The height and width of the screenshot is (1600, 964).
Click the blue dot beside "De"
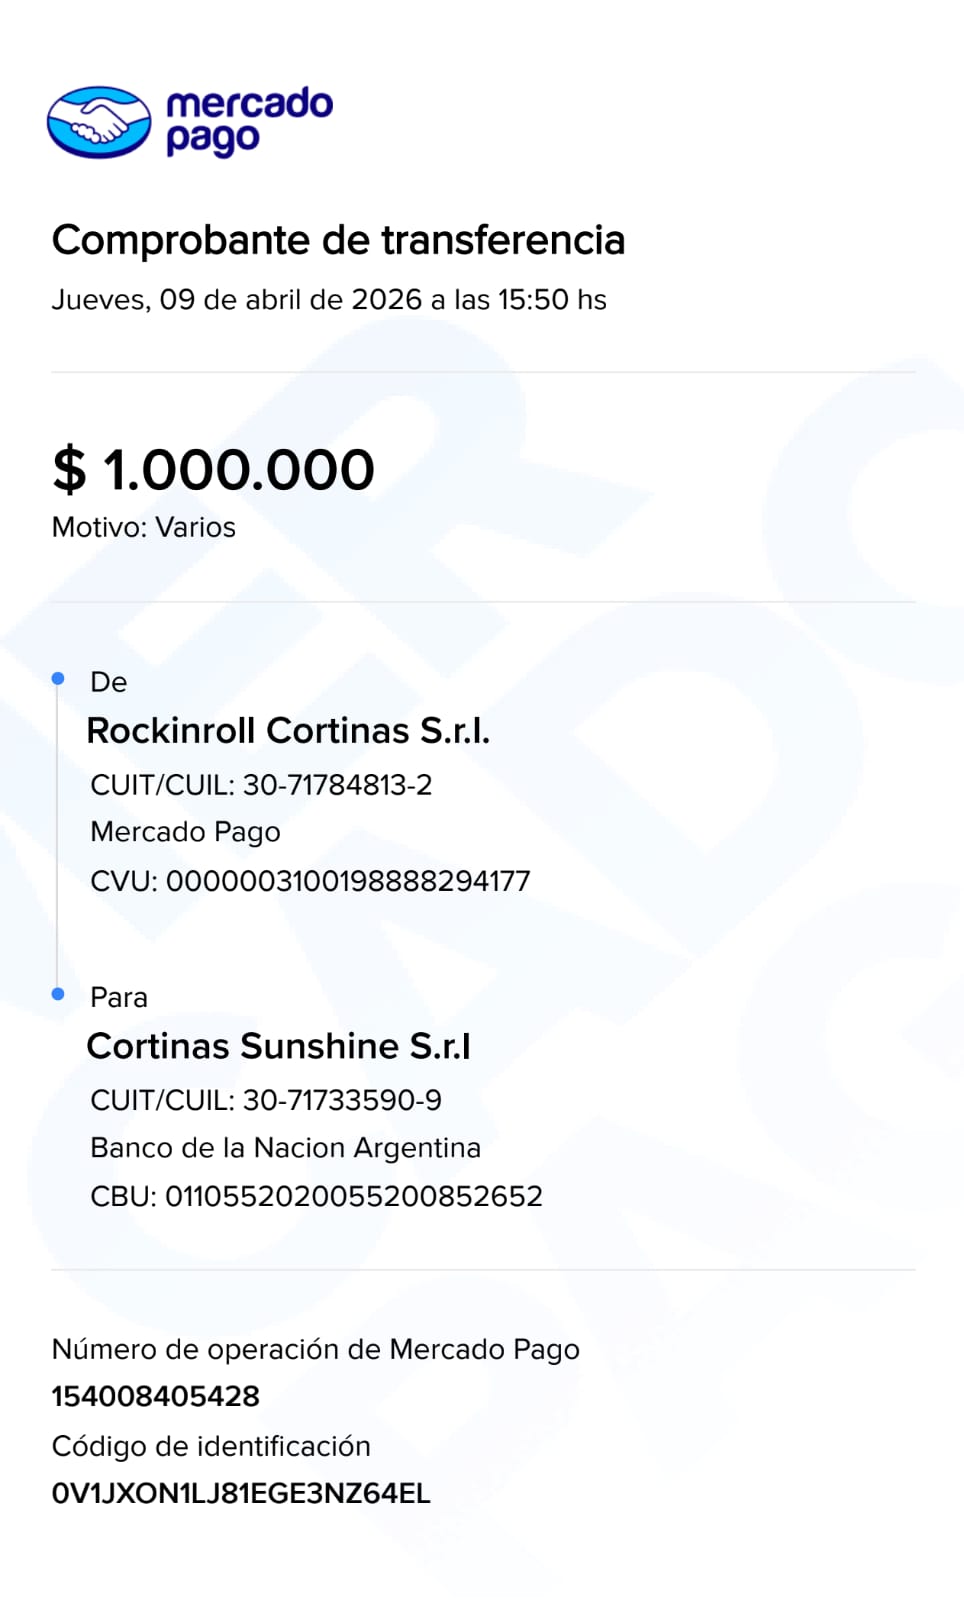click(58, 679)
